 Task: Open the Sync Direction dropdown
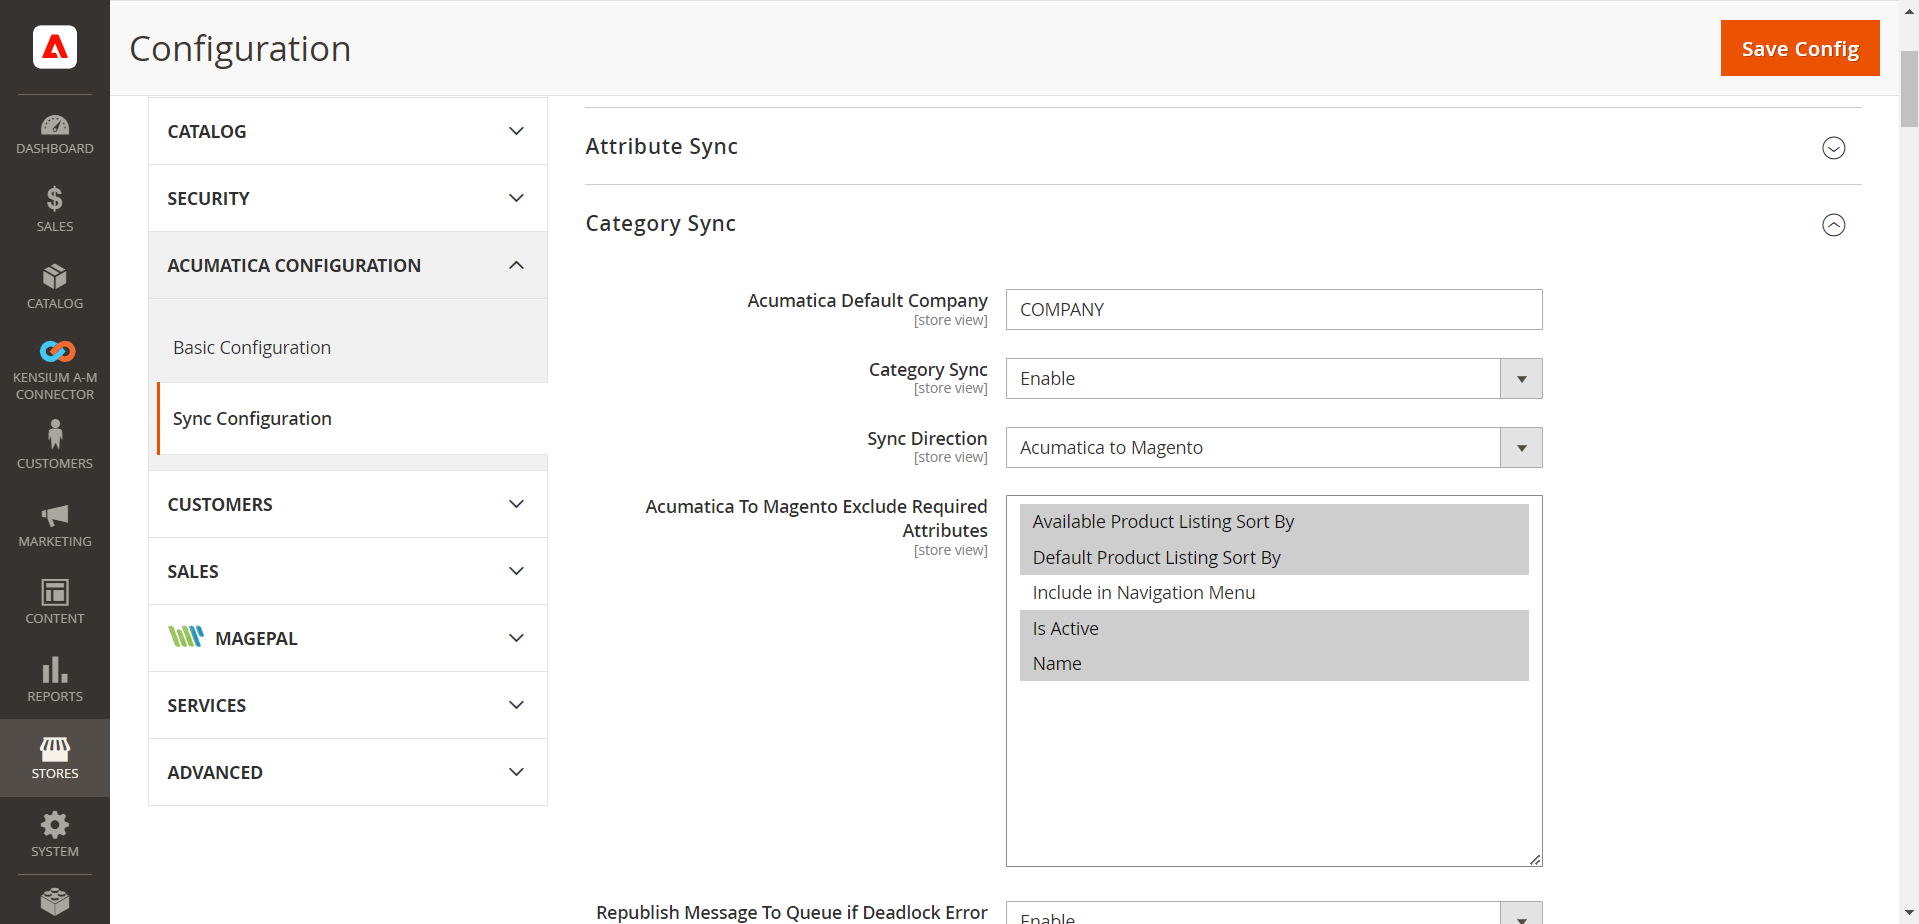1521,447
